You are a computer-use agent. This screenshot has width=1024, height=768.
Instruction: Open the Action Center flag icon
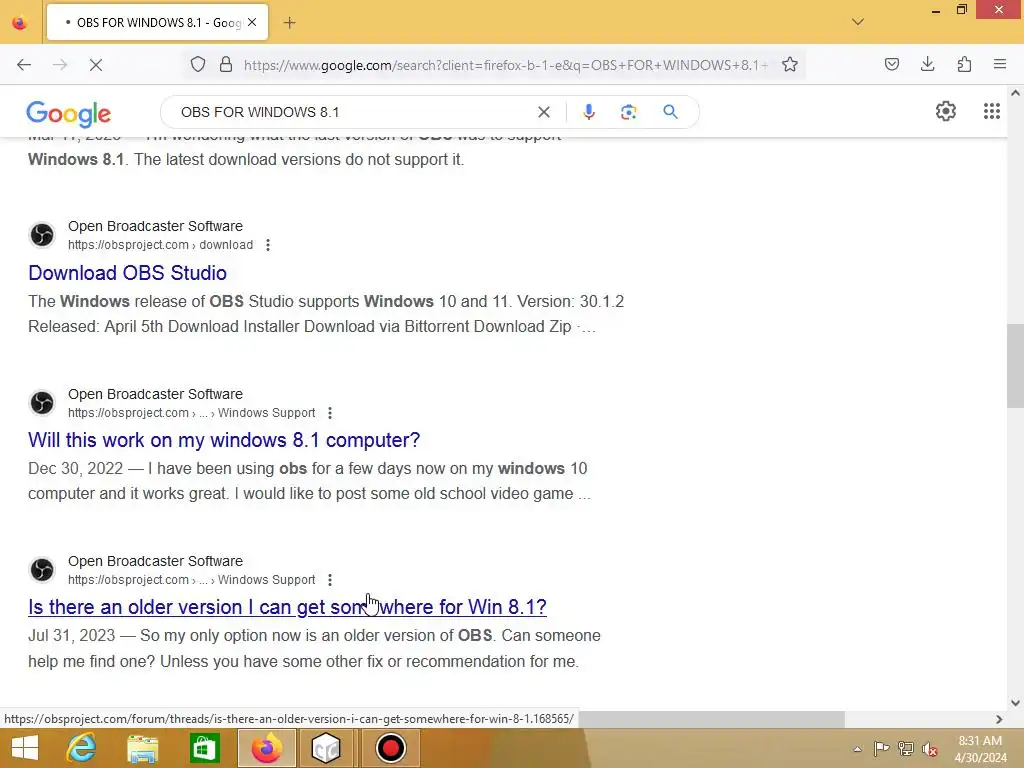pos(881,748)
